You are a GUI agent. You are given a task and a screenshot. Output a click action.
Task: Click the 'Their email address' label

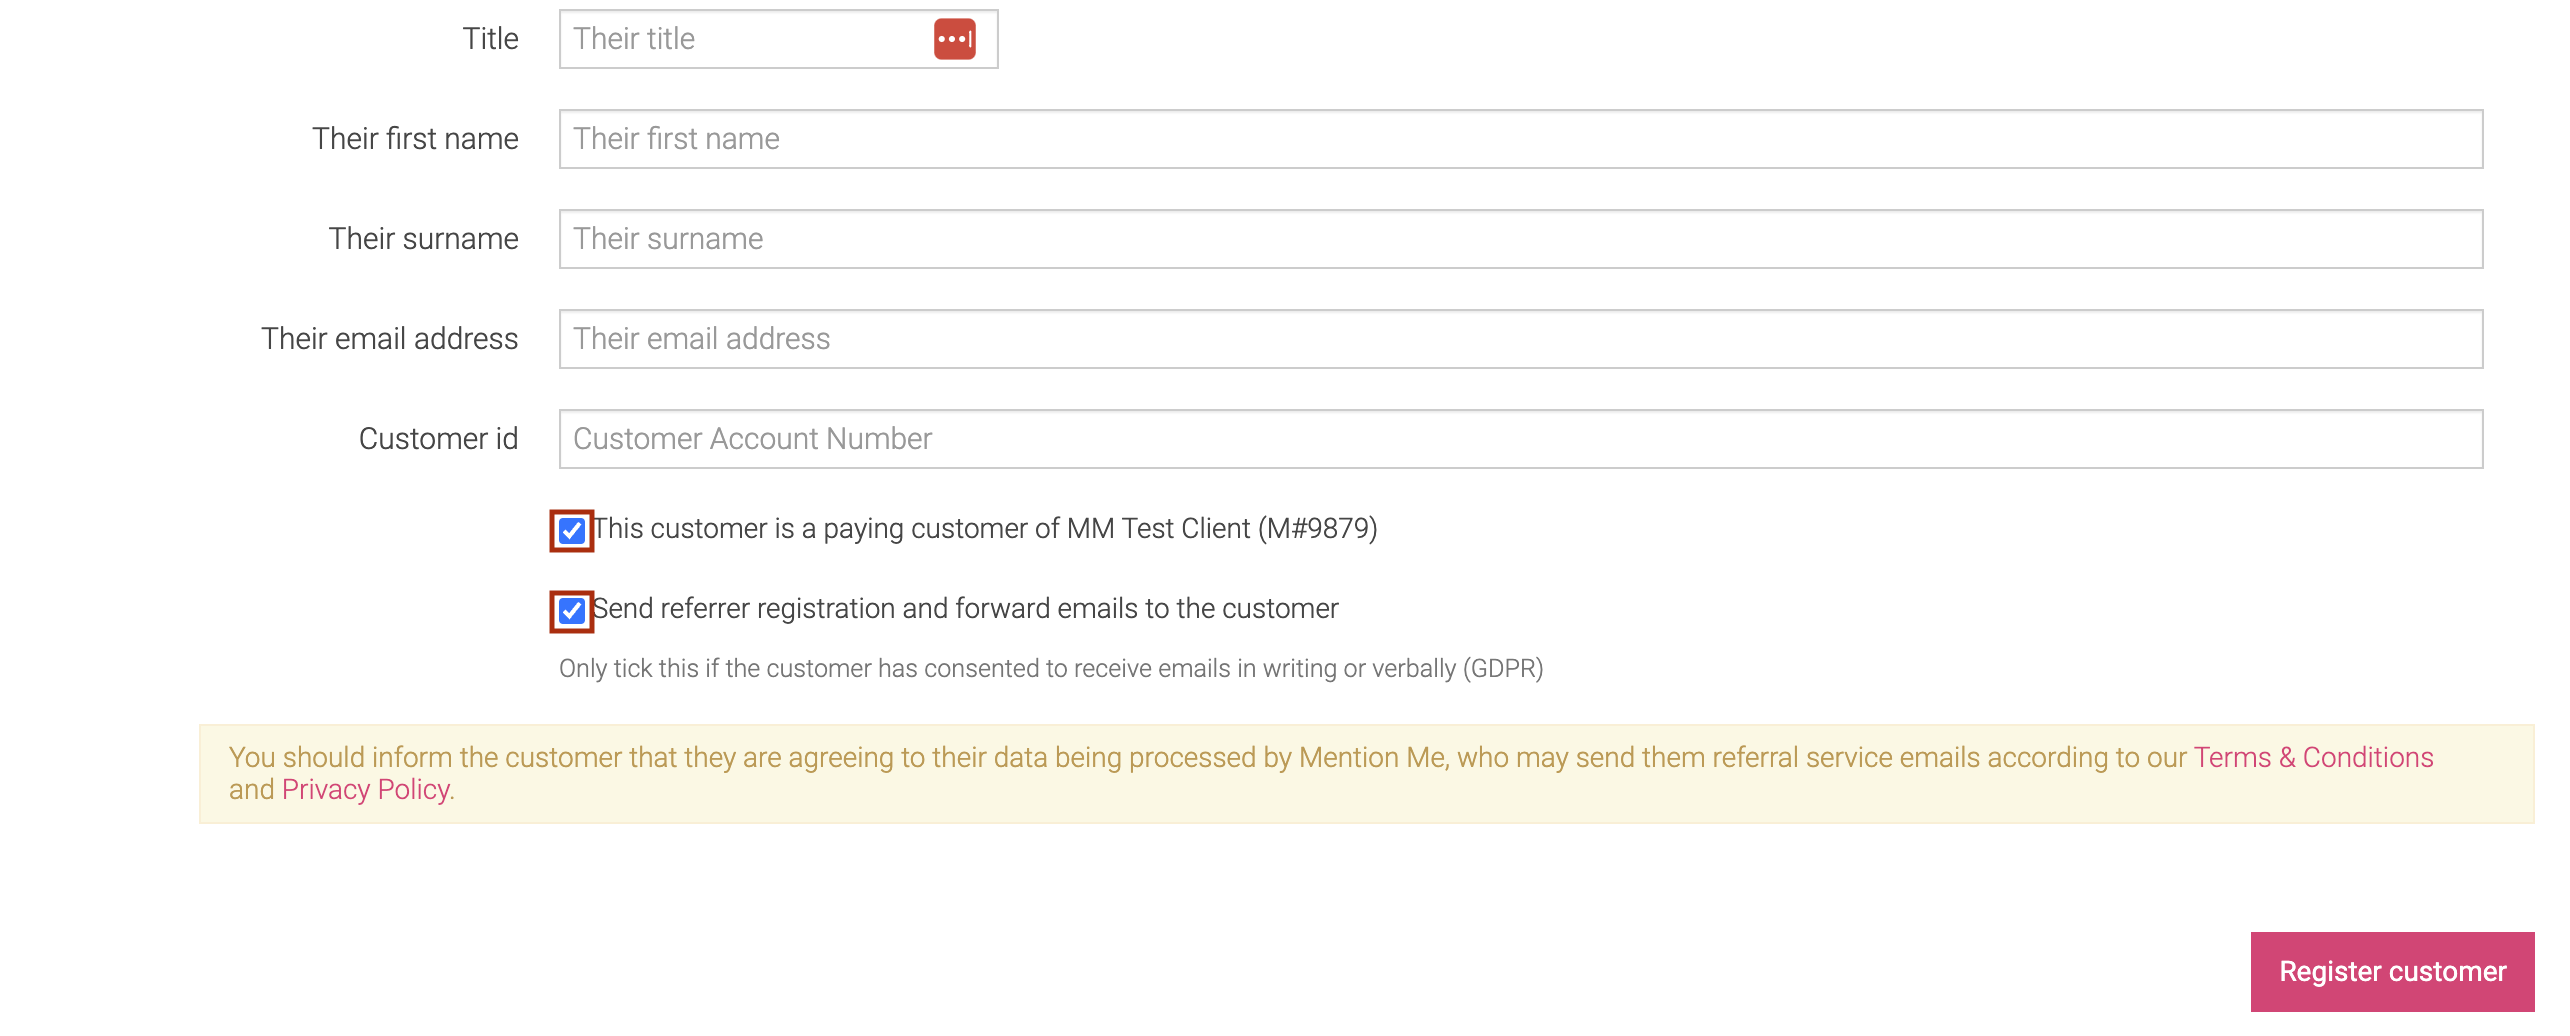pyautogui.click(x=390, y=339)
